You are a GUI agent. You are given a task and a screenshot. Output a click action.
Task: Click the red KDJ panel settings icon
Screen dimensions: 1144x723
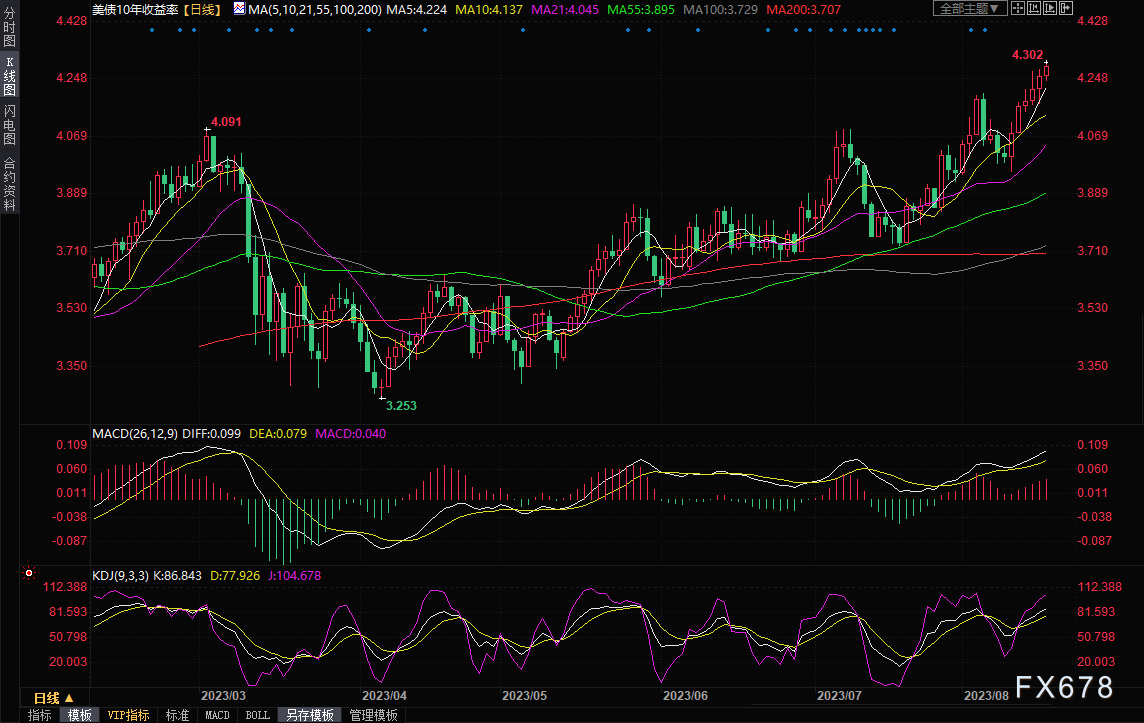pos(29,574)
